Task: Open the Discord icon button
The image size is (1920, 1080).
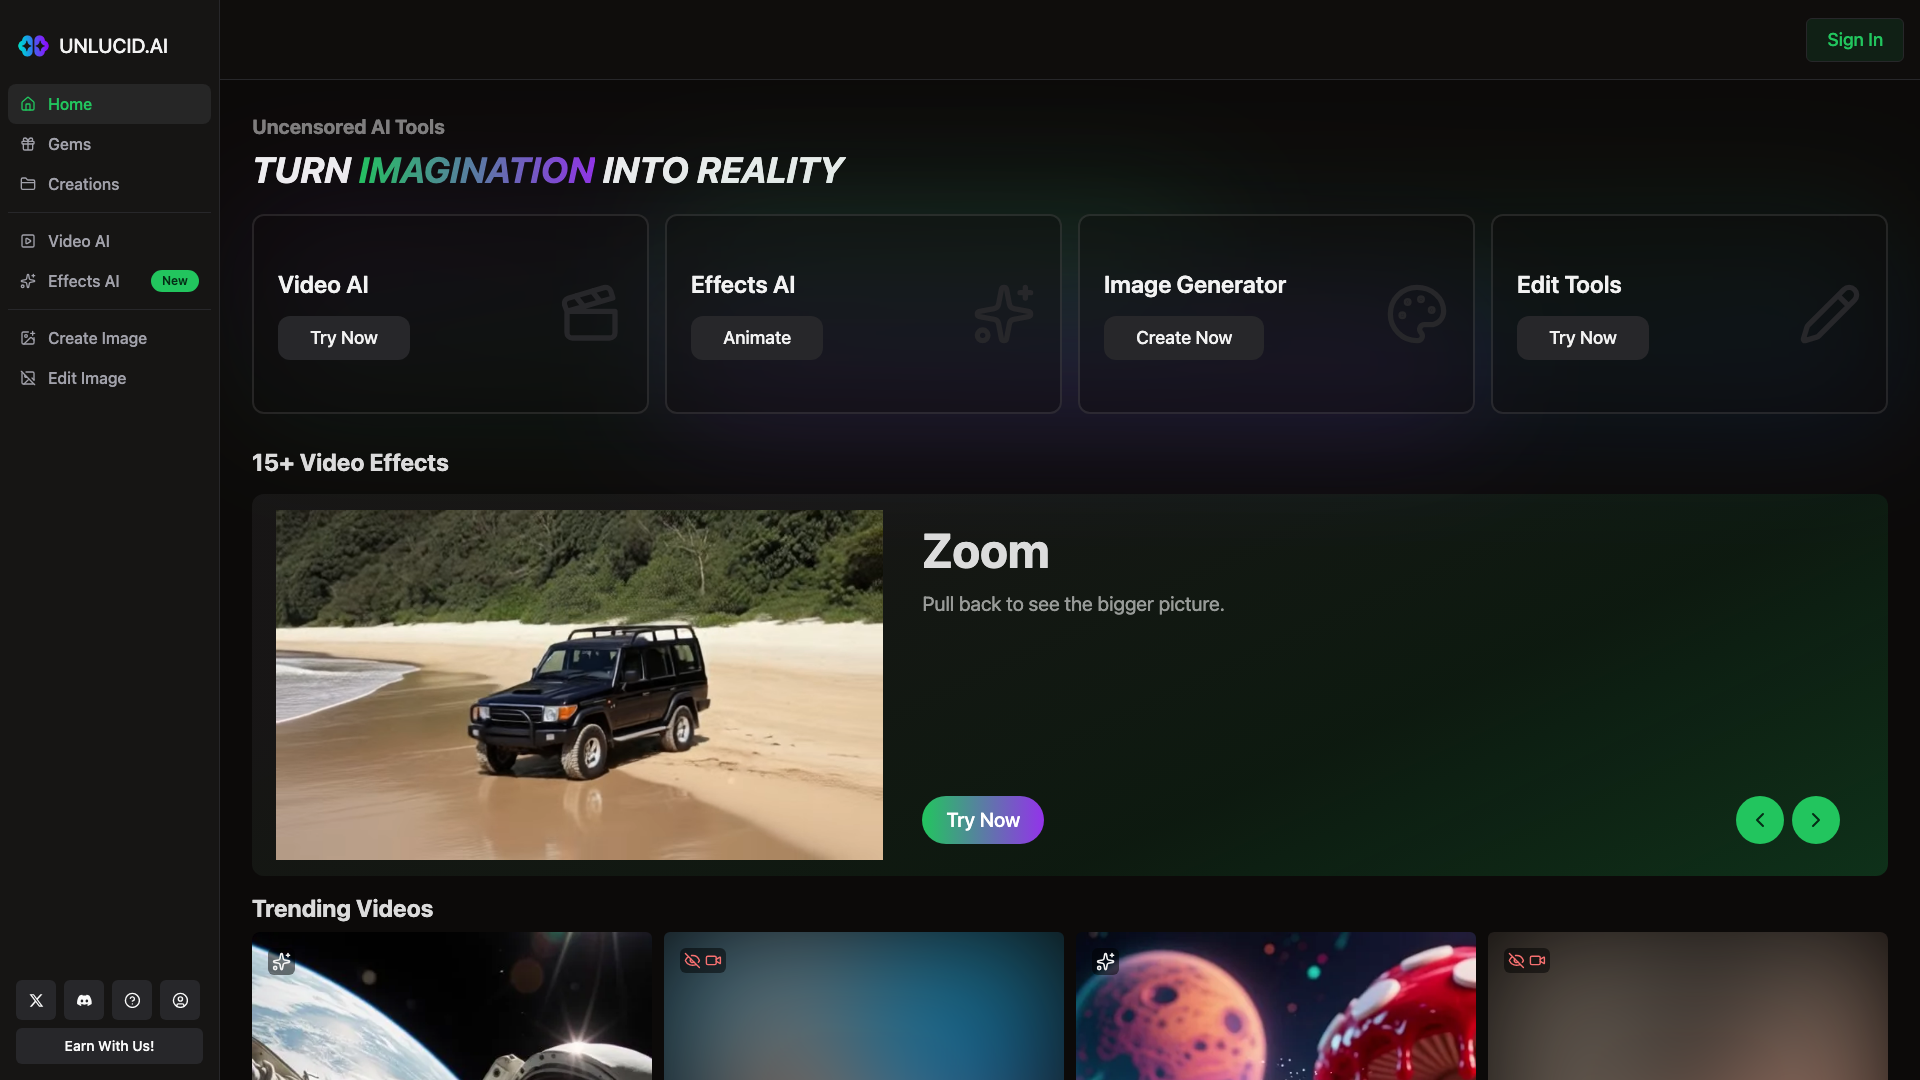Action: pos(84,1000)
